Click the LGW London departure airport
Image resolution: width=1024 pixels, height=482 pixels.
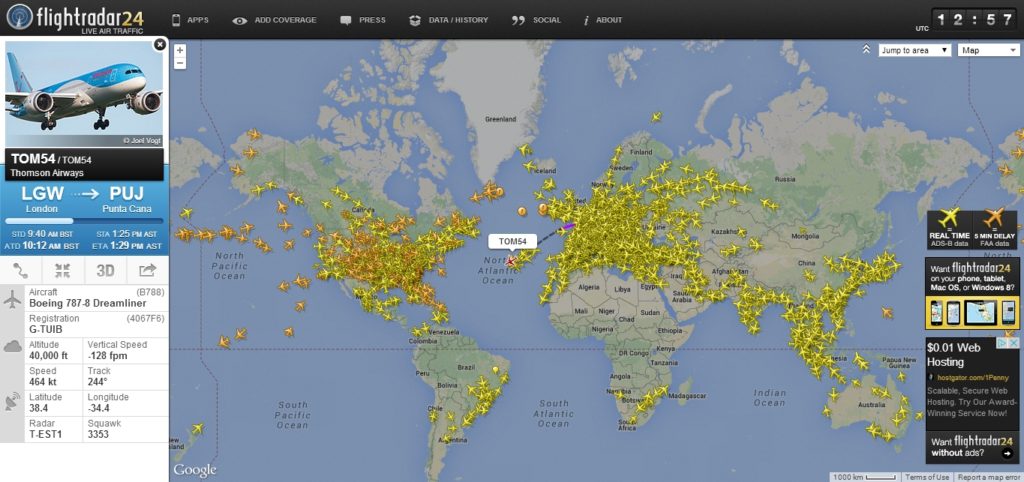click(x=42, y=199)
